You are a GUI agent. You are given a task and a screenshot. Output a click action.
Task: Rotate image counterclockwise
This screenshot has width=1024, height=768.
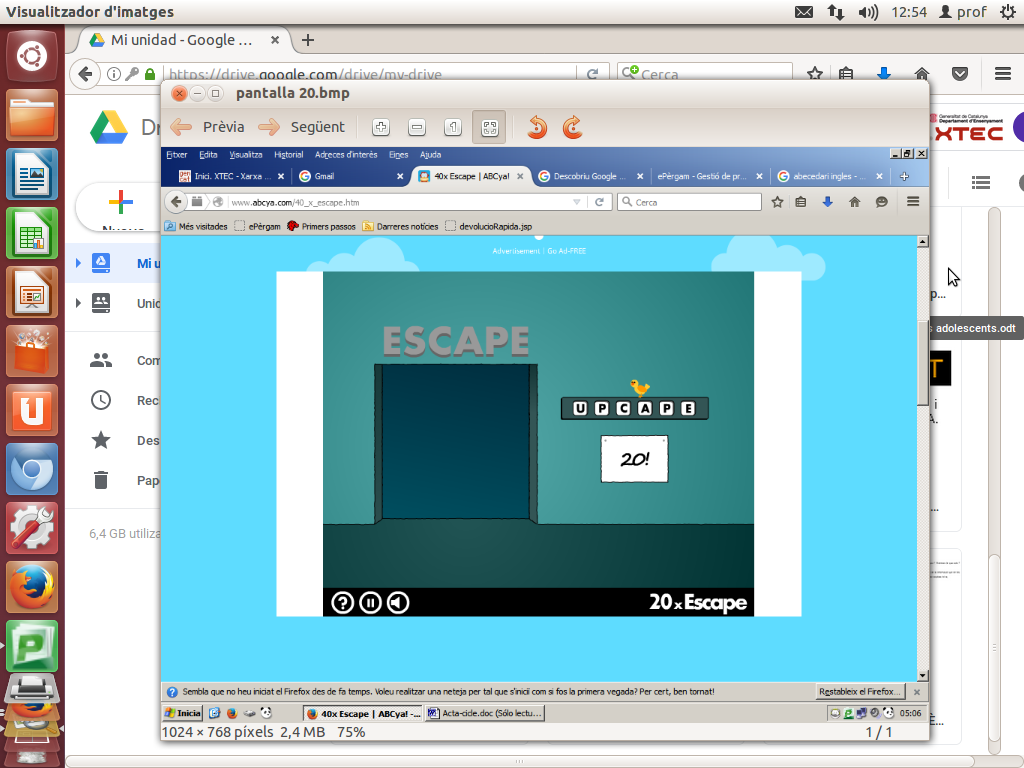(x=537, y=127)
